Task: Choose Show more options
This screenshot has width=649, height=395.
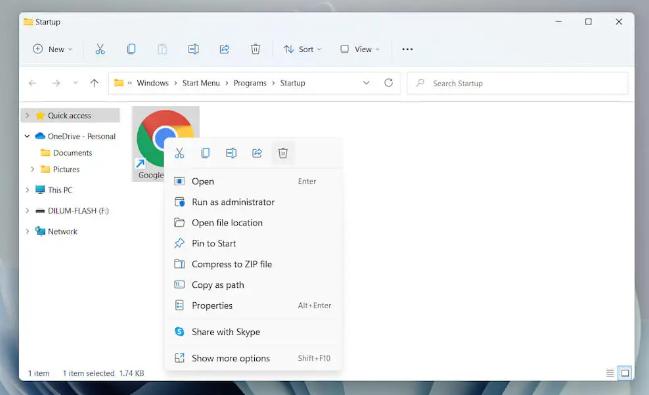Action: click(x=253, y=358)
